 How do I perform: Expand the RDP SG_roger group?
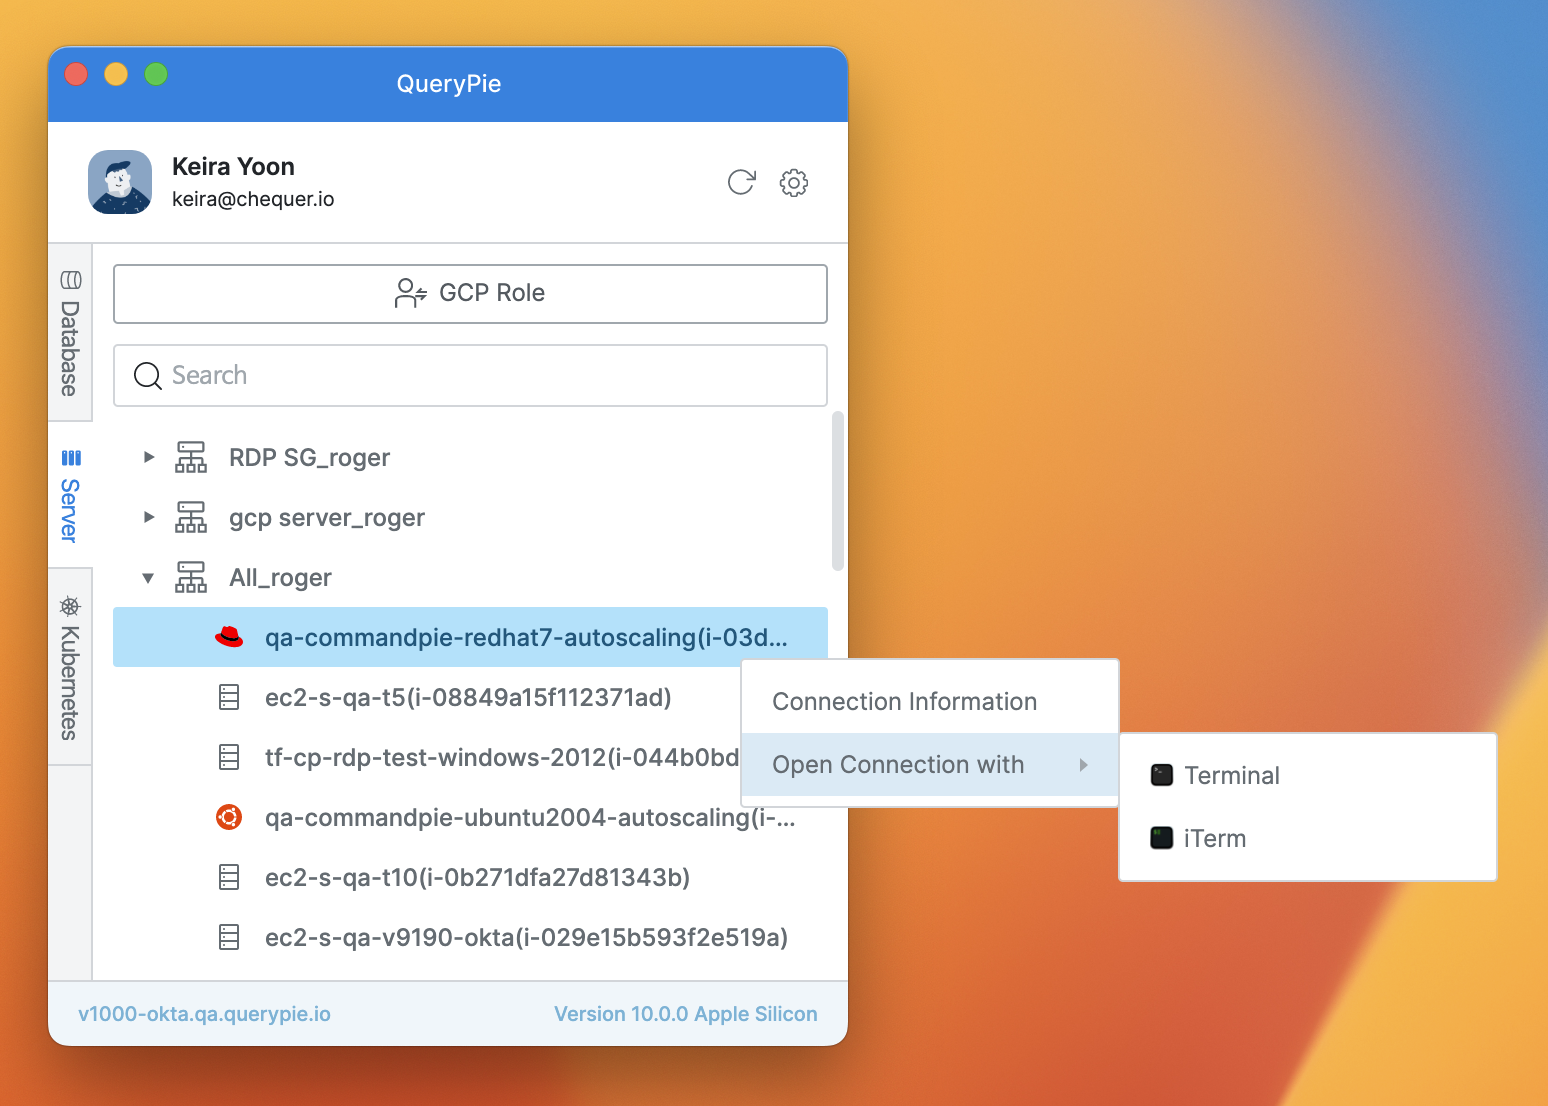(x=149, y=457)
